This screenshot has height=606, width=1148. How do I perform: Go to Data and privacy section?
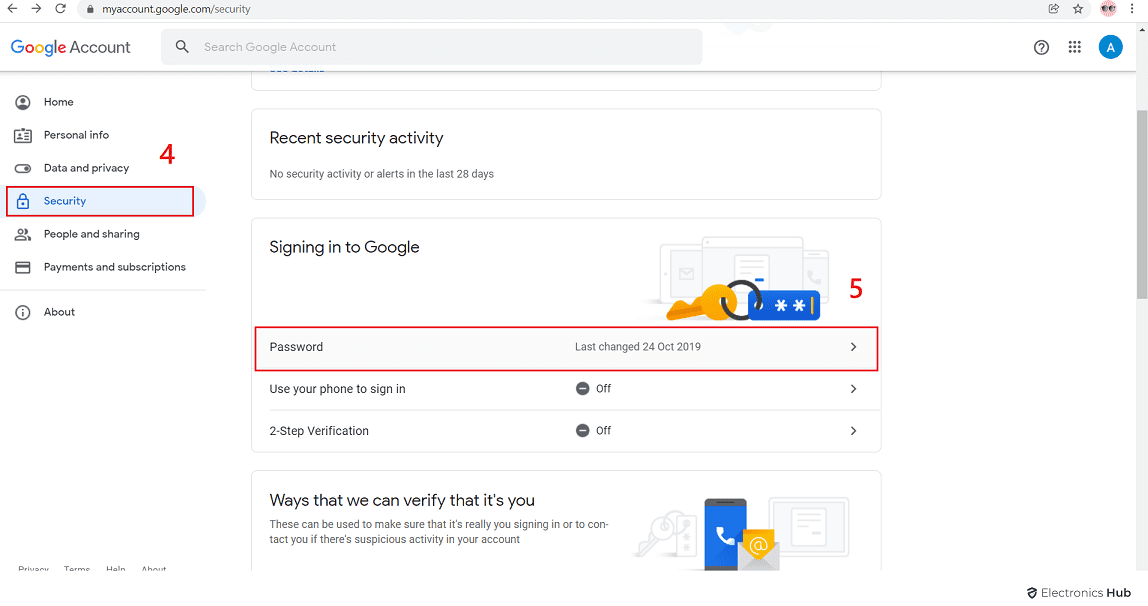pos(86,168)
